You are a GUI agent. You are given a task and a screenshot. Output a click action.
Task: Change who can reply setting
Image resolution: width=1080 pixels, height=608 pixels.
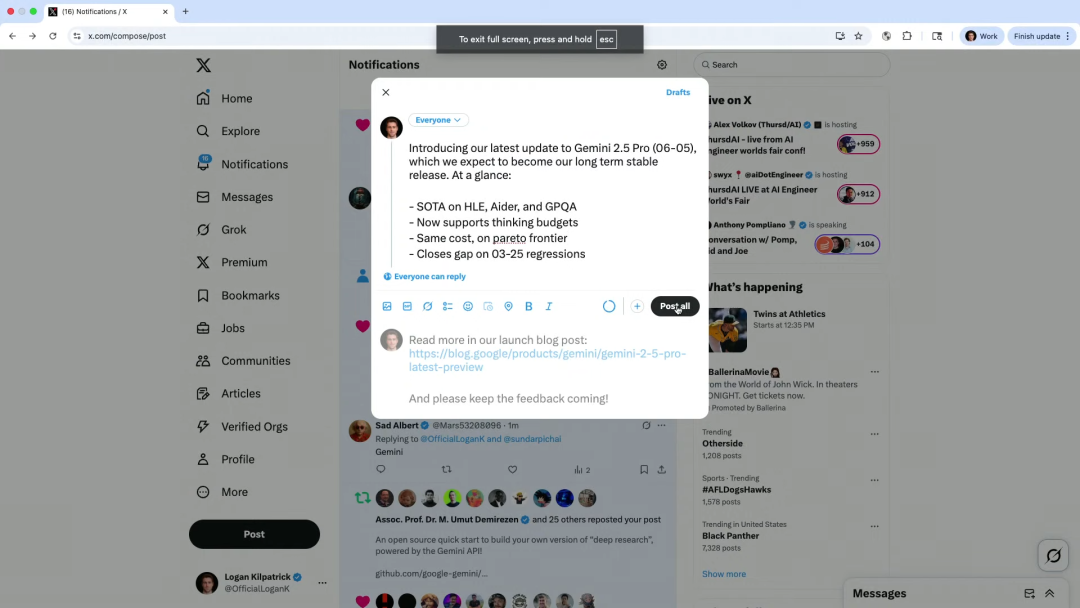[x=424, y=276]
